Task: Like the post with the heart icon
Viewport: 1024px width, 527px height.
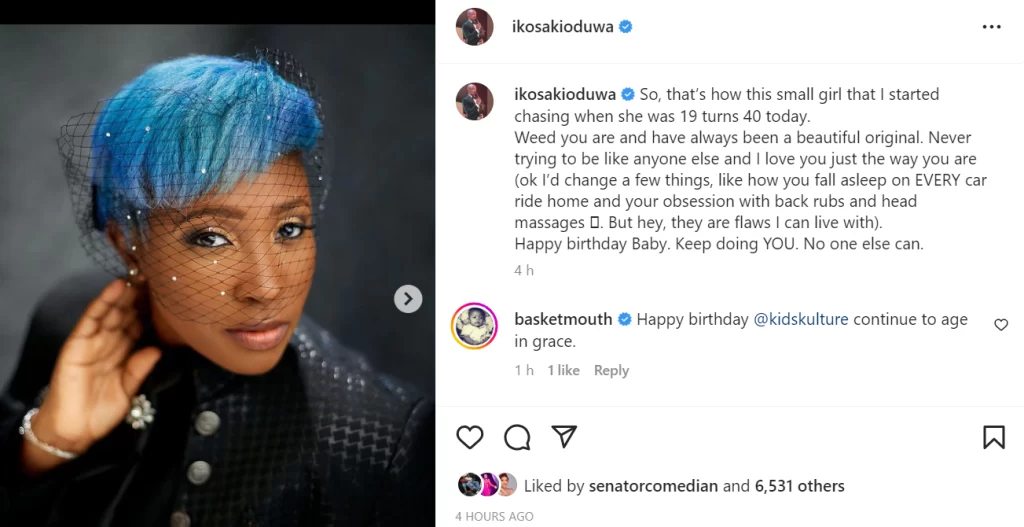Action: [x=469, y=437]
